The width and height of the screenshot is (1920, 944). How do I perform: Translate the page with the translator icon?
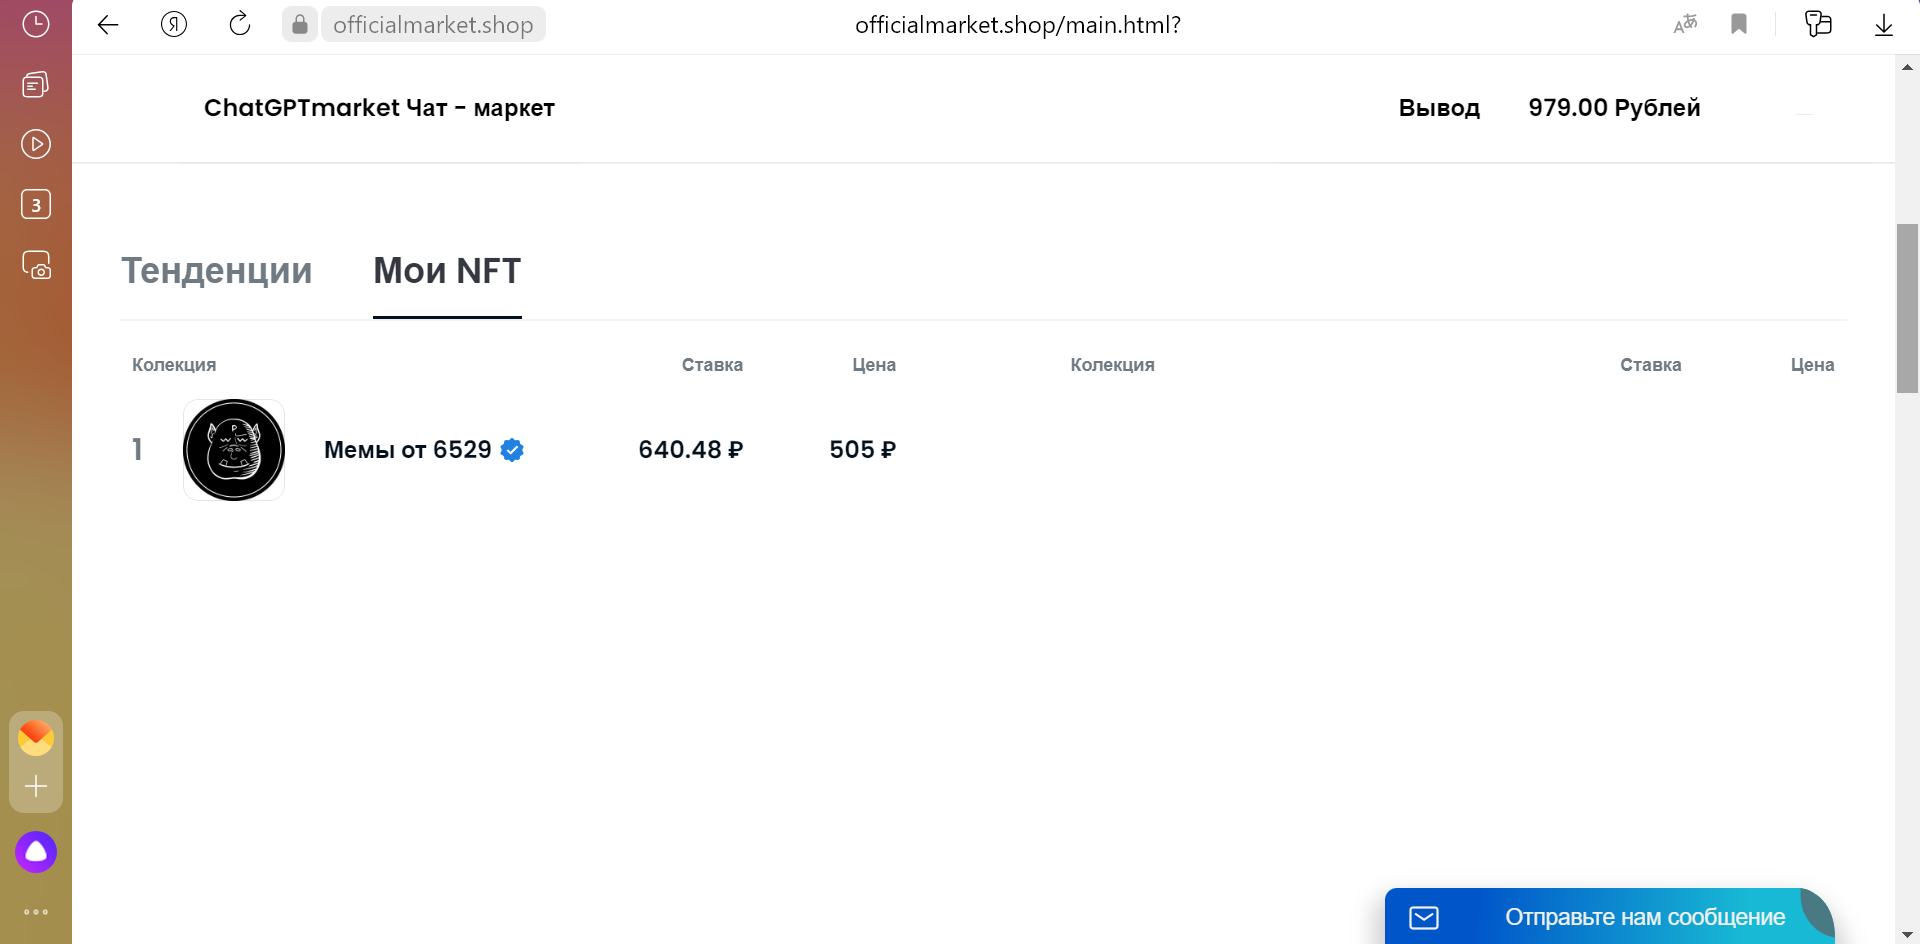(1685, 24)
